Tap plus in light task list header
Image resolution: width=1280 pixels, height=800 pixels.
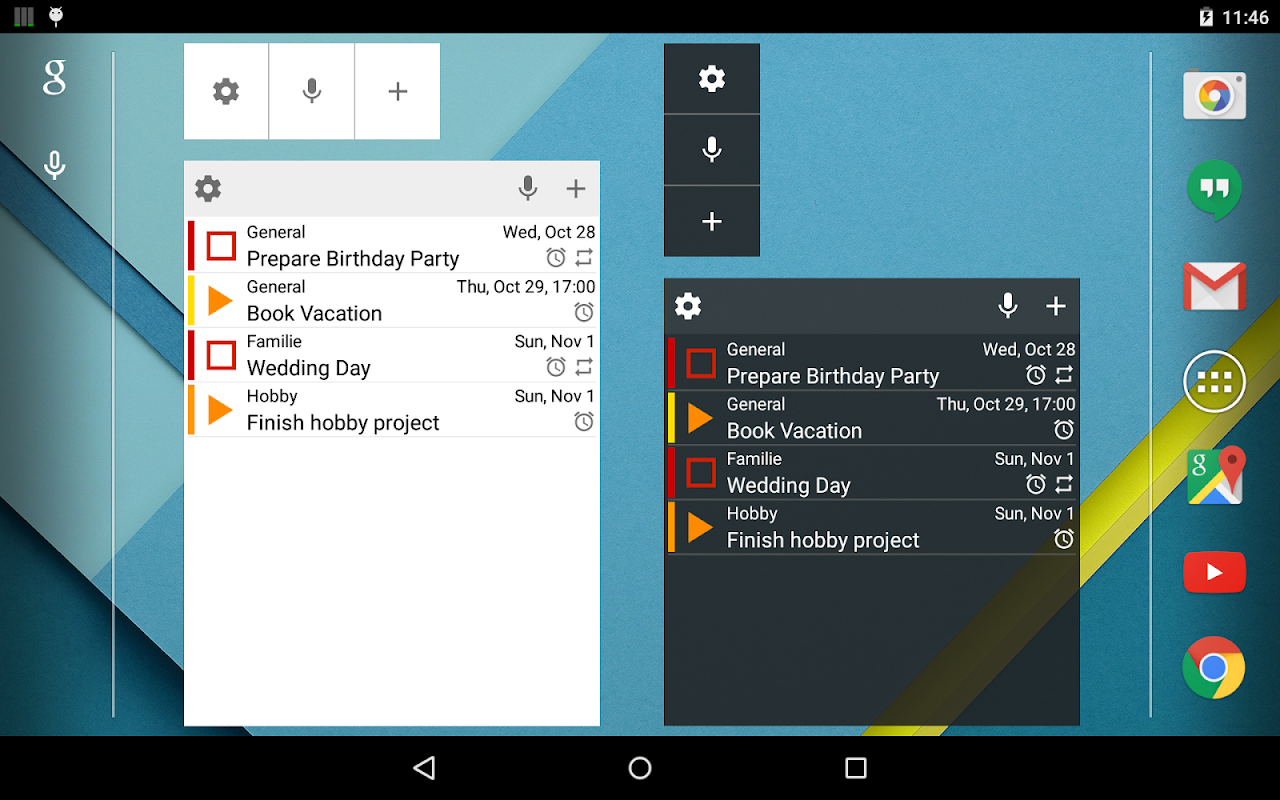click(576, 188)
